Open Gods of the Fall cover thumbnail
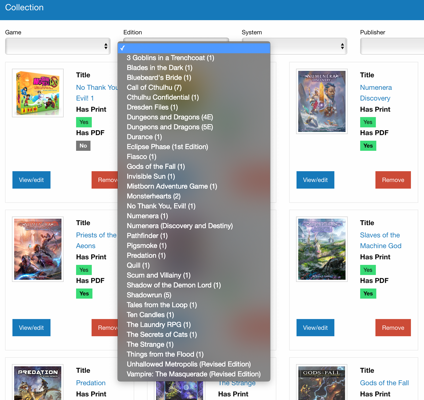The width and height of the screenshot is (424, 400). coord(322,382)
